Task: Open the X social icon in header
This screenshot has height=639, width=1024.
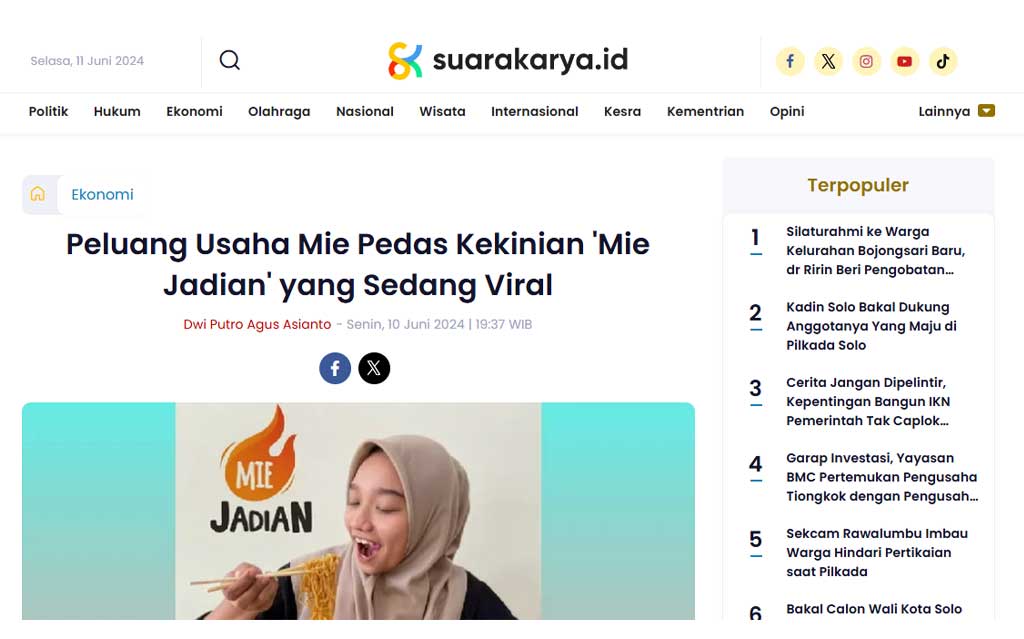Action: click(828, 61)
